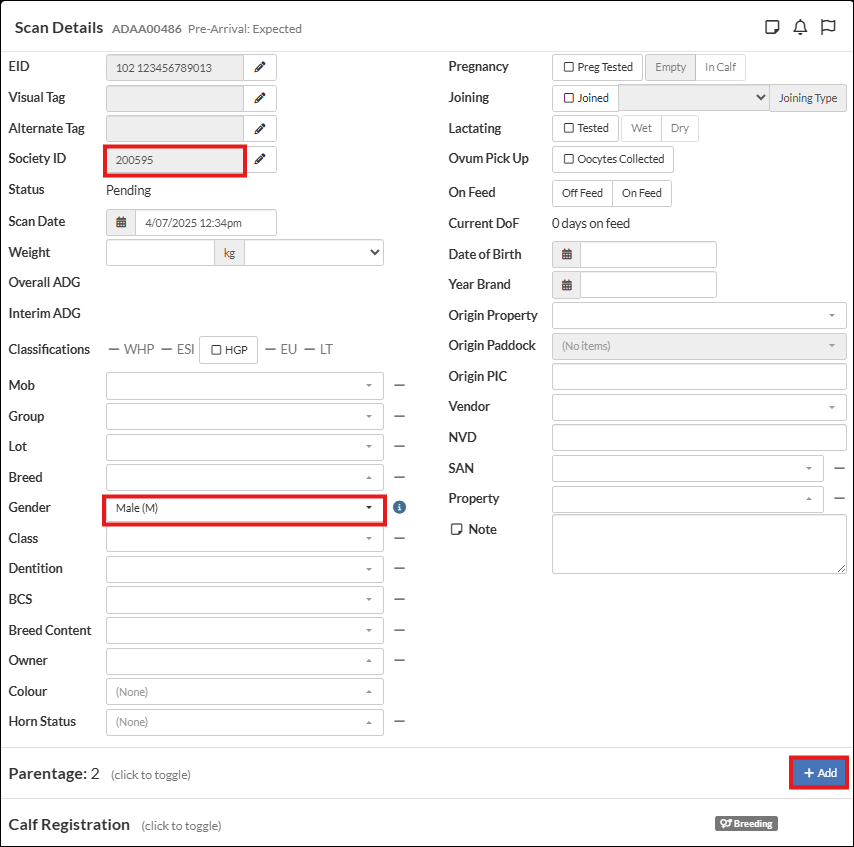Check the Oocytes Collected option
854x847 pixels.
point(613,159)
